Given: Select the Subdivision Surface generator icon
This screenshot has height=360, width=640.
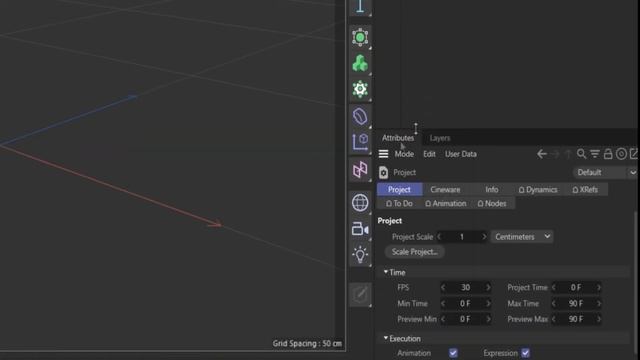Looking at the screenshot, I should (x=360, y=37).
